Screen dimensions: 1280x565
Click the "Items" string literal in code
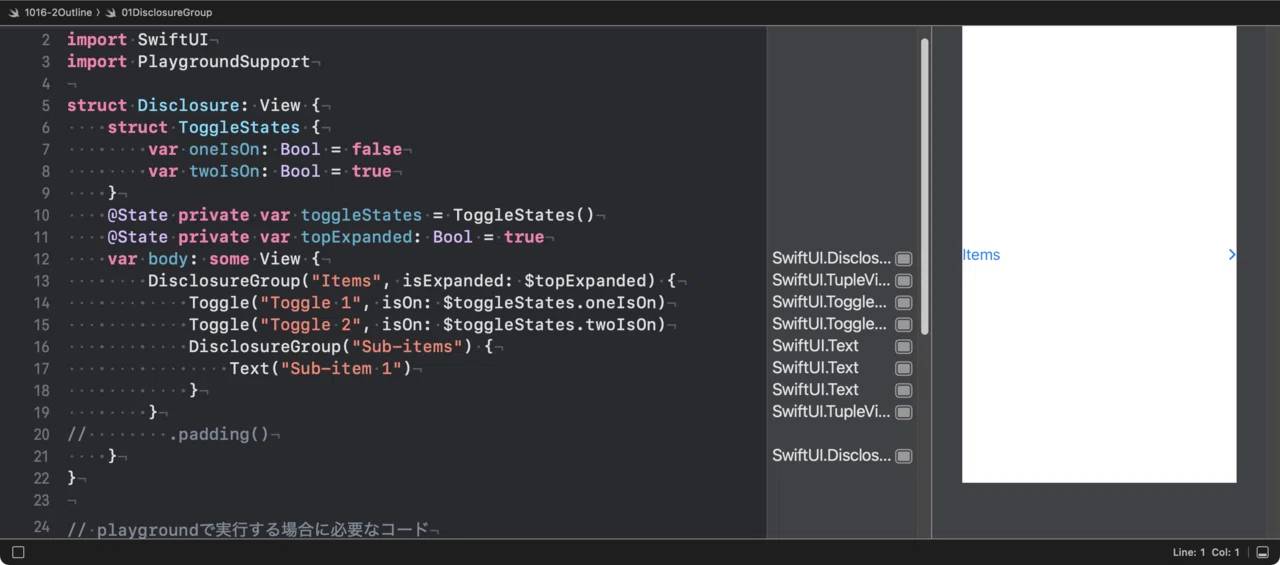coord(346,282)
